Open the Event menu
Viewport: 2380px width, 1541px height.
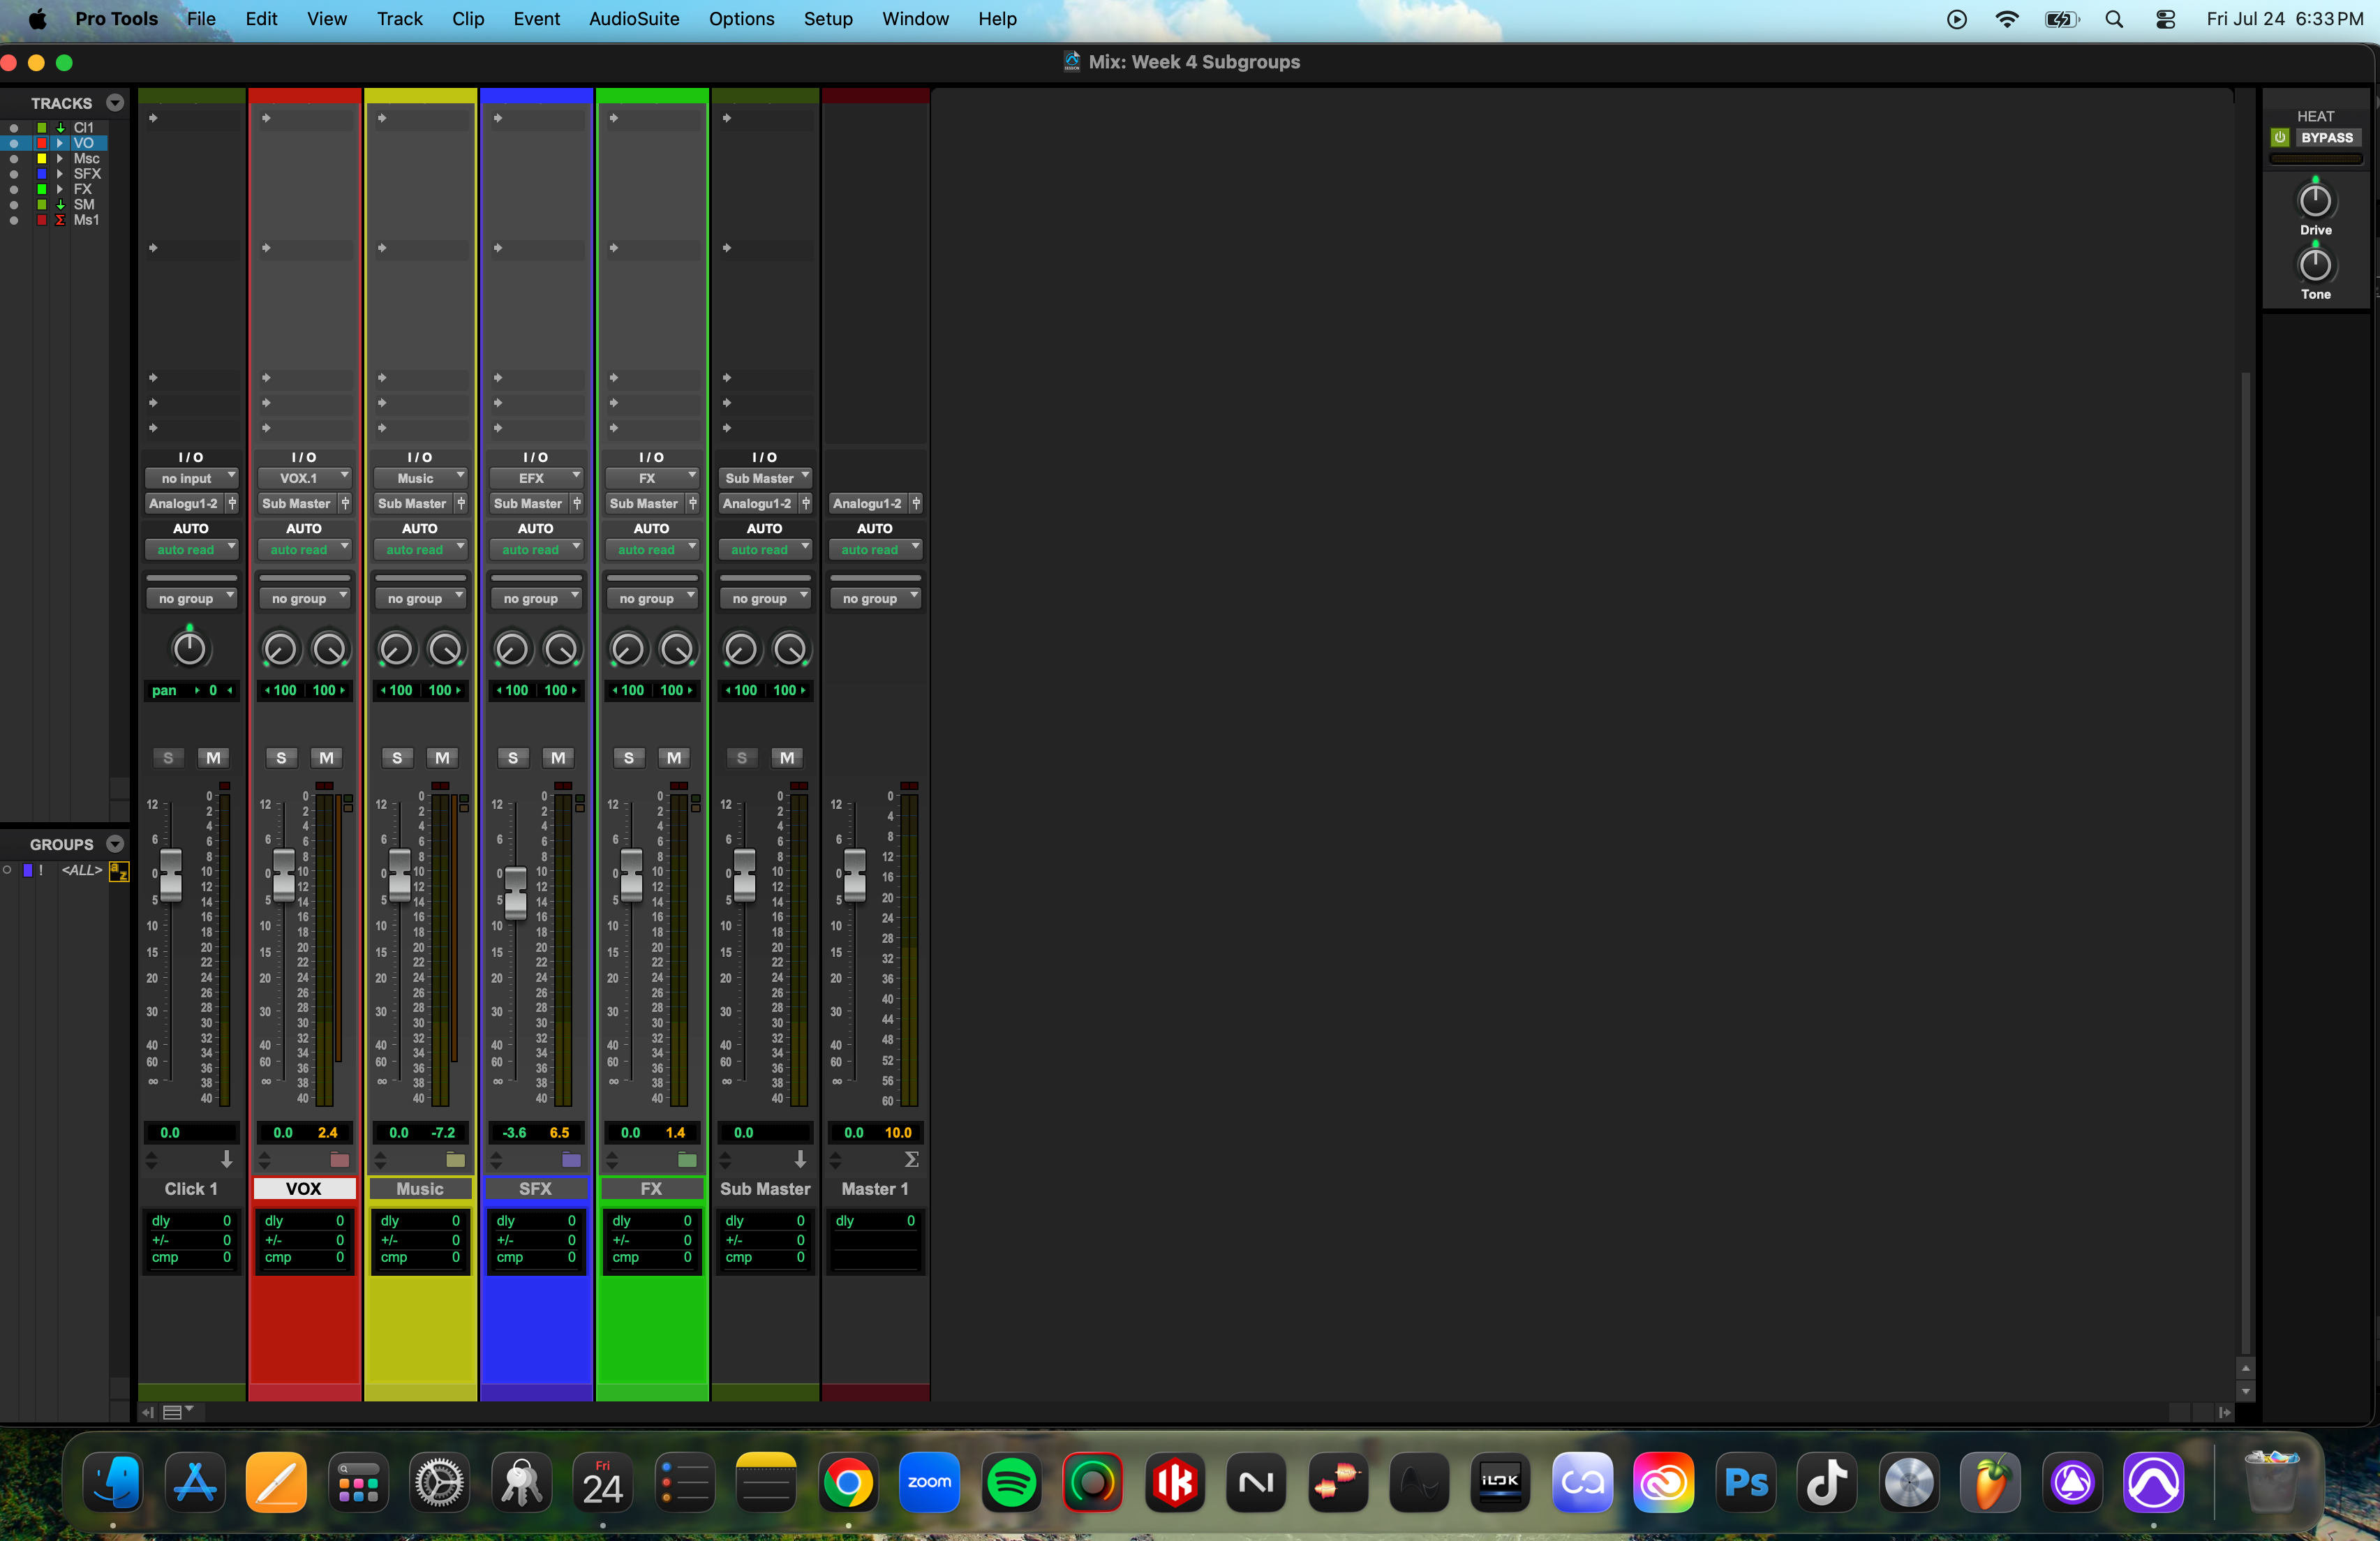[x=536, y=19]
